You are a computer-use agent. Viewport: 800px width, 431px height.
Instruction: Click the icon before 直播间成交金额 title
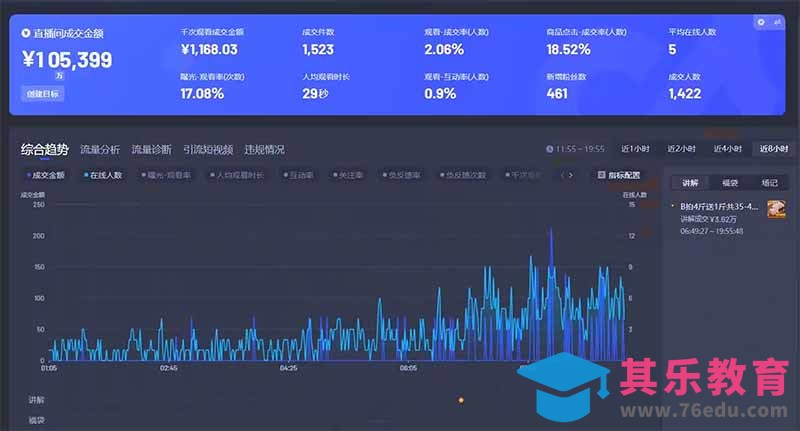click(26, 33)
